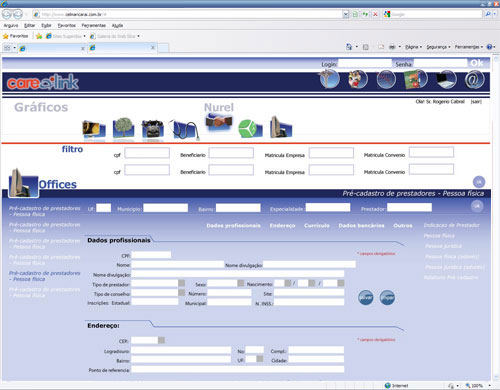Open the Segurança dropdown menu

pyautogui.click(x=438, y=47)
